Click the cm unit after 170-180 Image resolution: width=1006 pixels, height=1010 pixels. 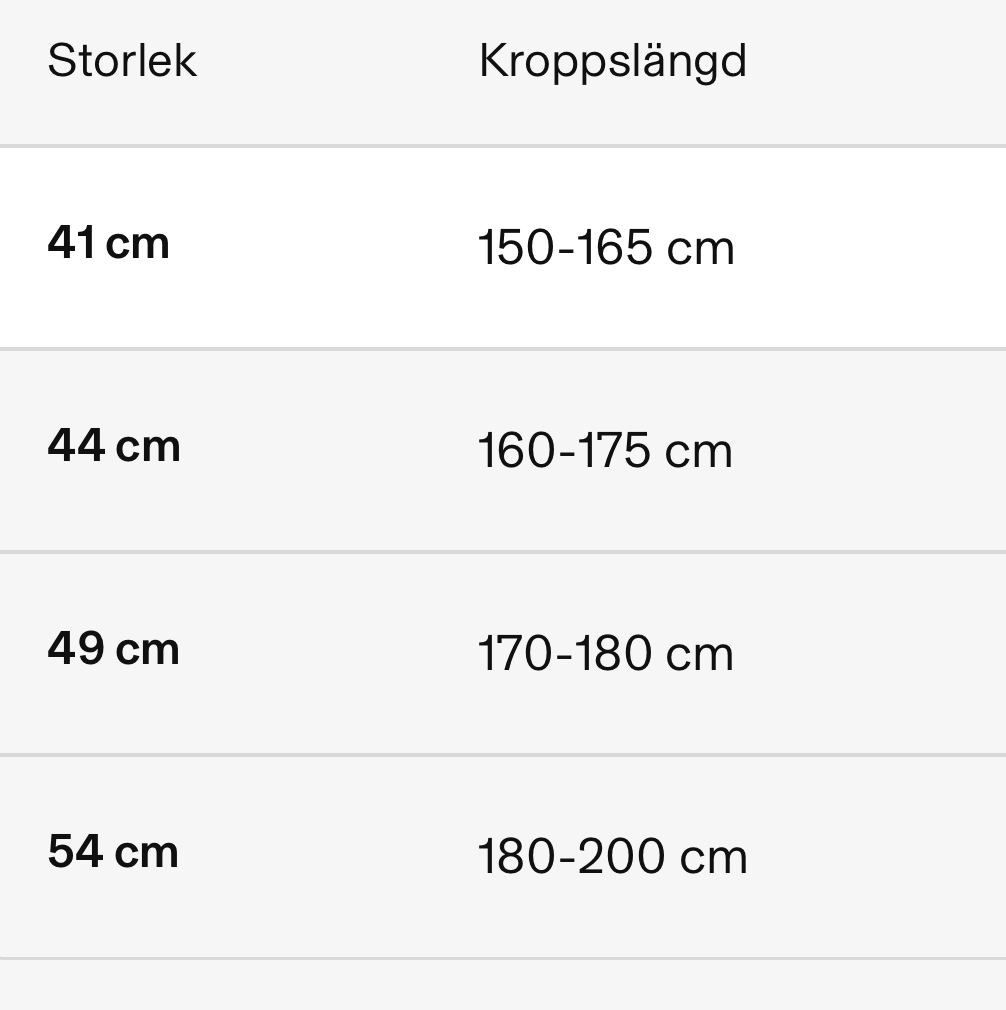pos(699,654)
